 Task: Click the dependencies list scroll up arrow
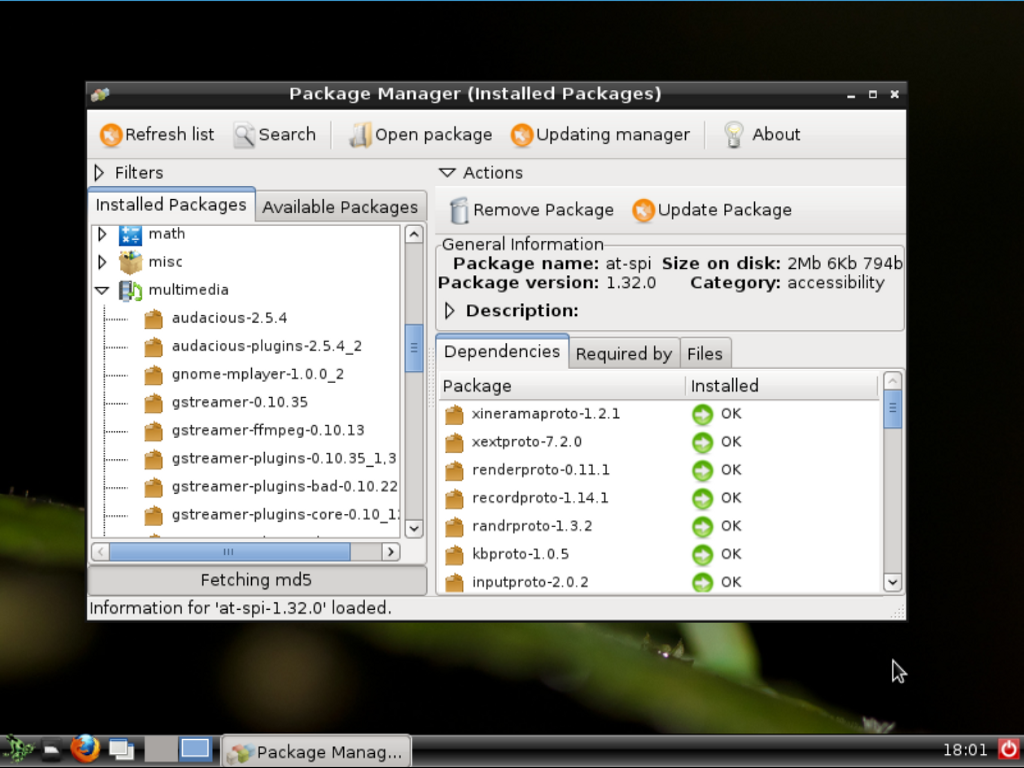(893, 381)
